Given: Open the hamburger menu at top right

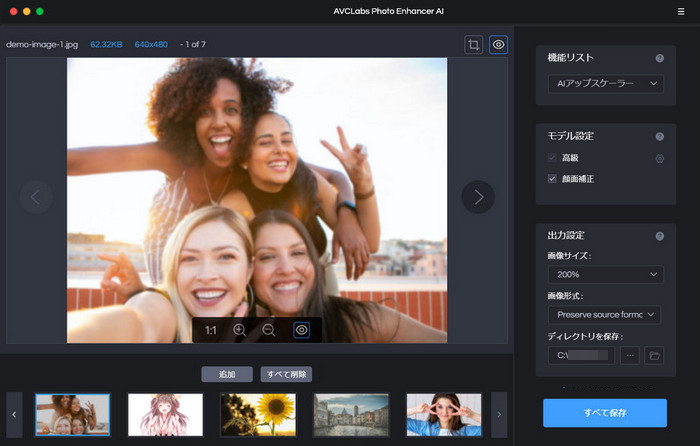Looking at the screenshot, I should (681, 12).
